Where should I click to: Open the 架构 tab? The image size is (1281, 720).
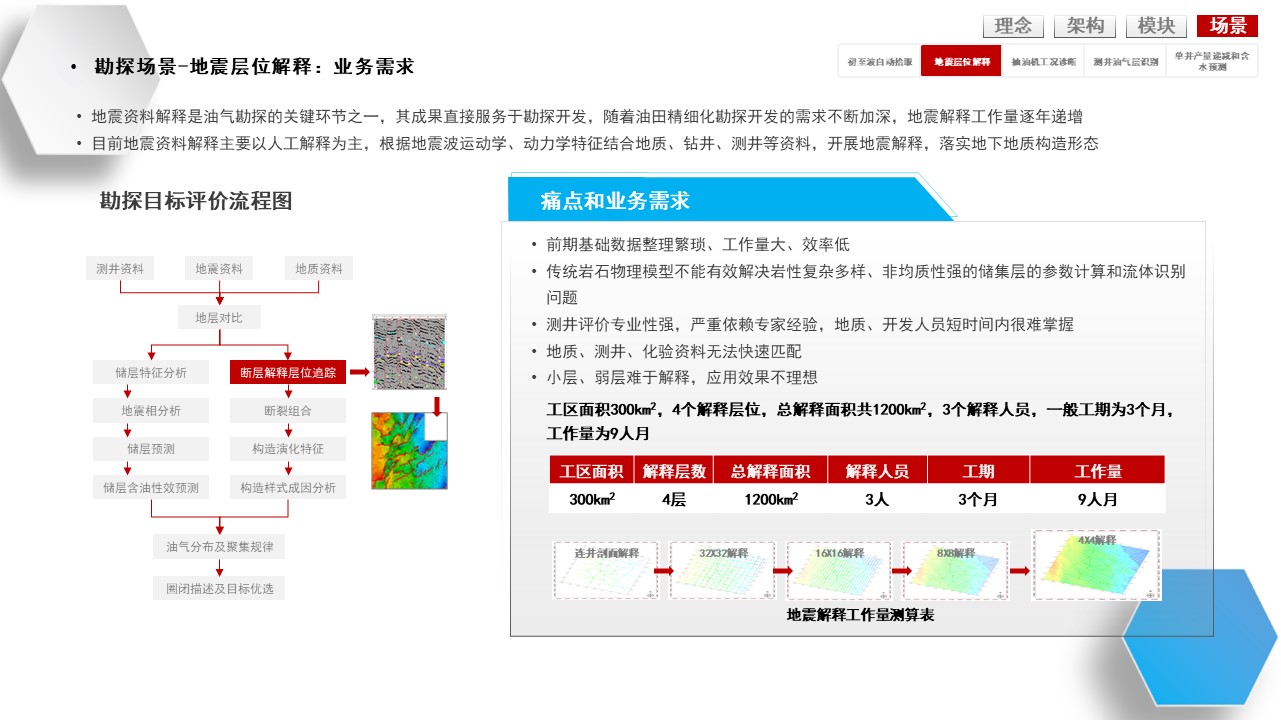(1085, 26)
